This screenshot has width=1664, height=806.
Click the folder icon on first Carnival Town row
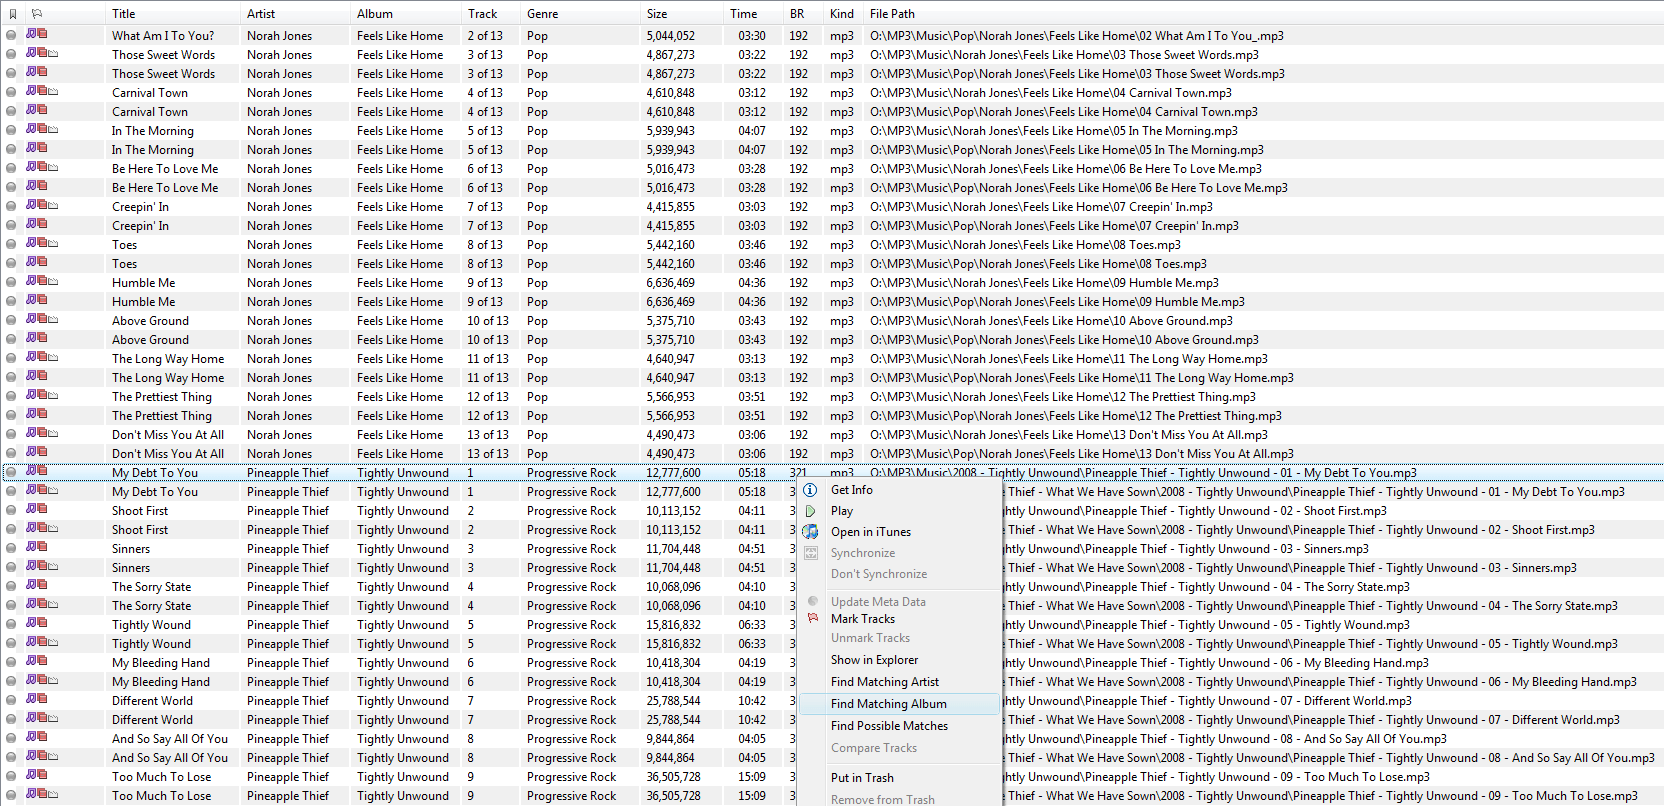53,92
